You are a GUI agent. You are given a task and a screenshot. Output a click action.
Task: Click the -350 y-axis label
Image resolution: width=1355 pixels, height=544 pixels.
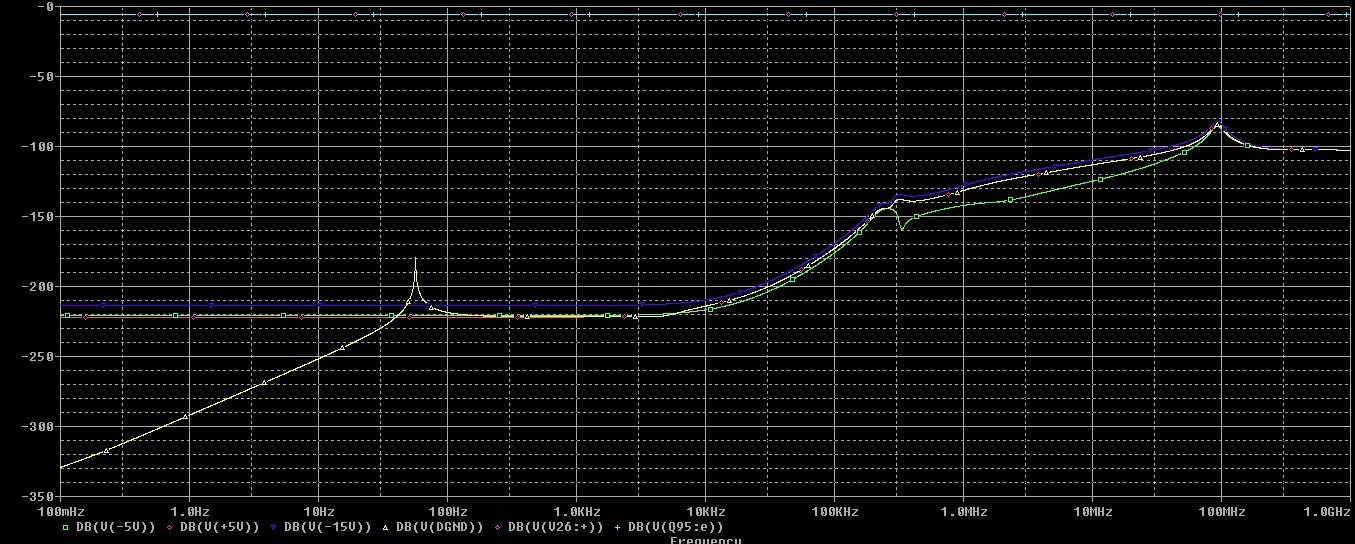[38, 496]
